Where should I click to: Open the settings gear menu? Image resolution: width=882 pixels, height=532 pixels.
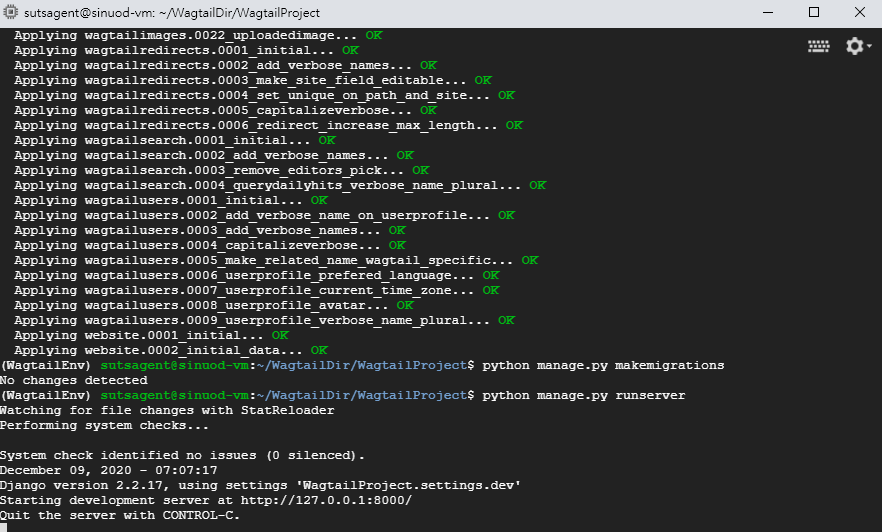pyautogui.click(x=858, y=46)
